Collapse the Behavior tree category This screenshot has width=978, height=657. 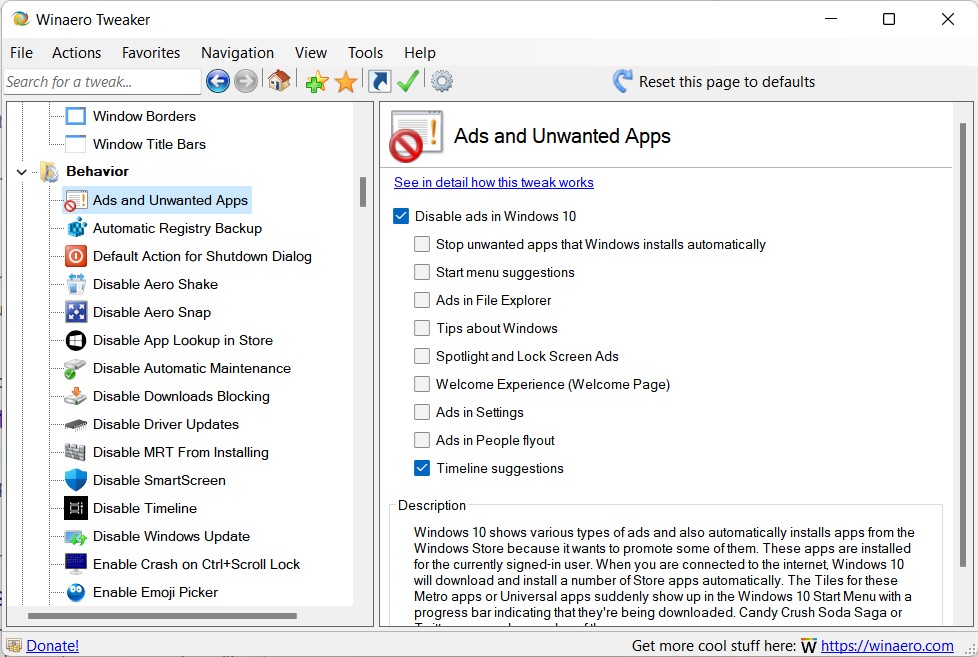(x=22, y=172)
